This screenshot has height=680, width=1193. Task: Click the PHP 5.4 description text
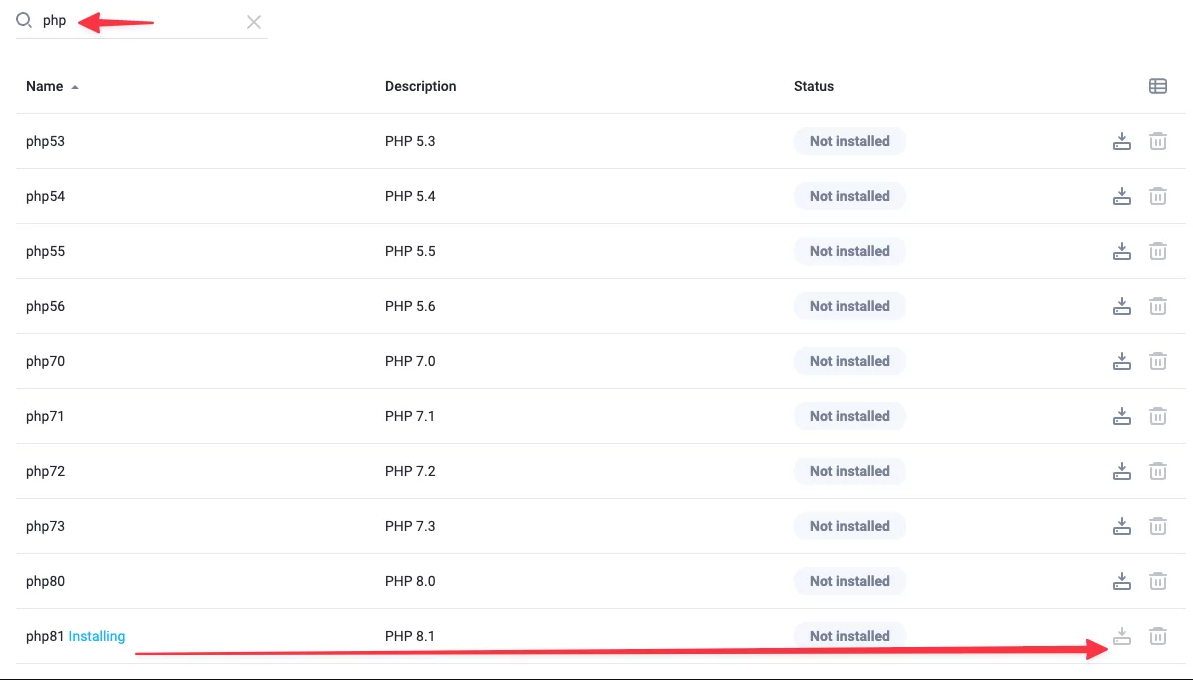click(410, 196)
